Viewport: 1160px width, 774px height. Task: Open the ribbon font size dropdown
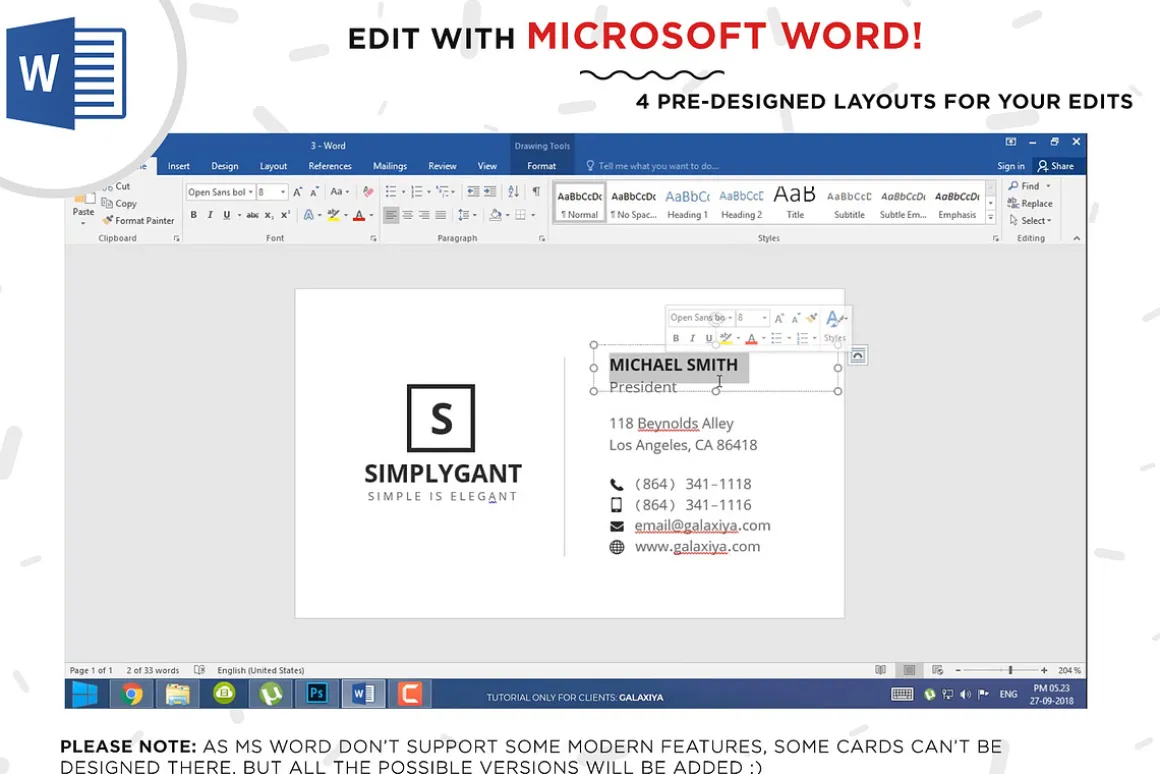(x=283, y=192)
